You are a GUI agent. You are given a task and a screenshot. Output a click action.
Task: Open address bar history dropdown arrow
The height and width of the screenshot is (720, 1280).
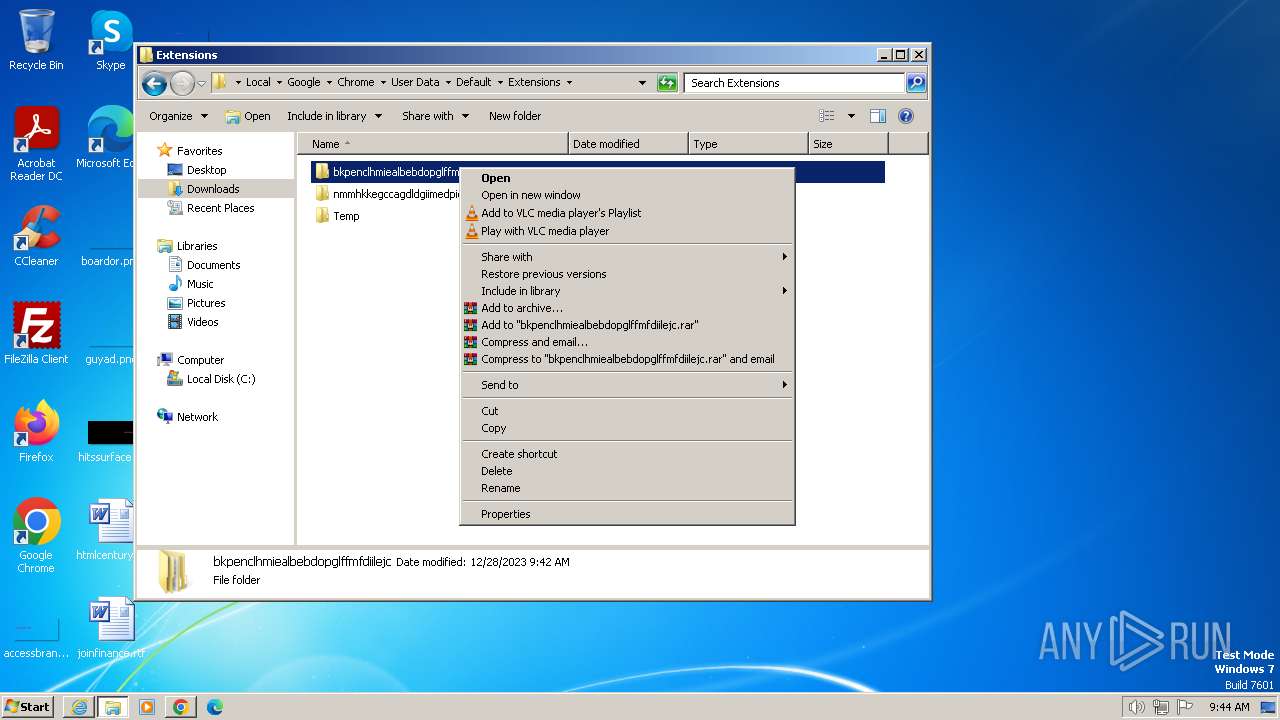pos(642,83)
